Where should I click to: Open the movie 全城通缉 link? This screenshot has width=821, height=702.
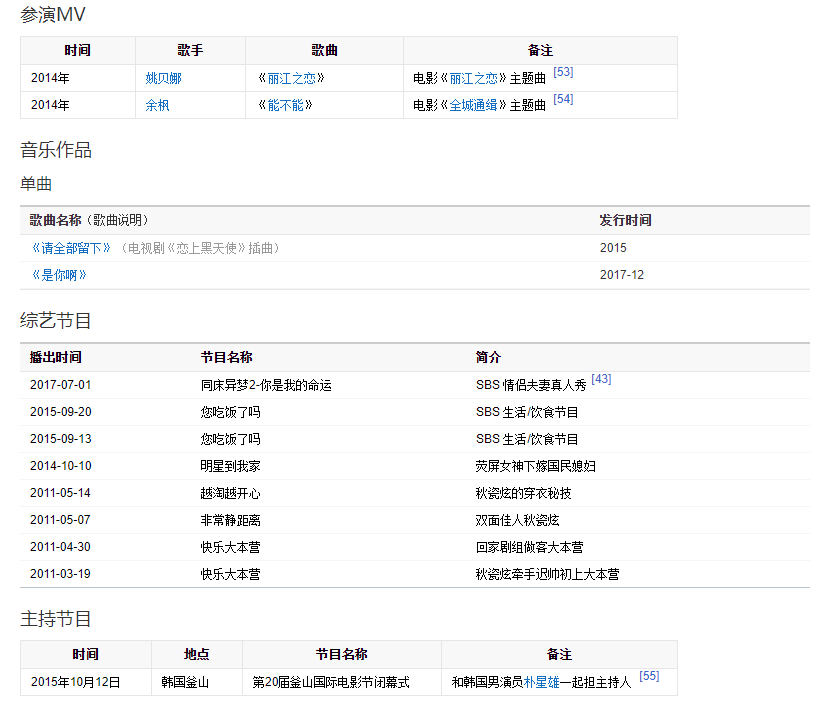pyautogui.click(x=474, y=105)
